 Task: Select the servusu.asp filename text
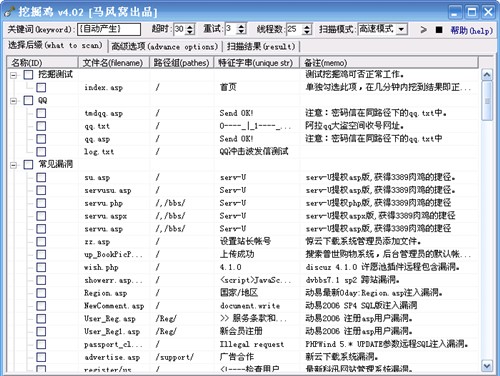(x=108, y=190)
